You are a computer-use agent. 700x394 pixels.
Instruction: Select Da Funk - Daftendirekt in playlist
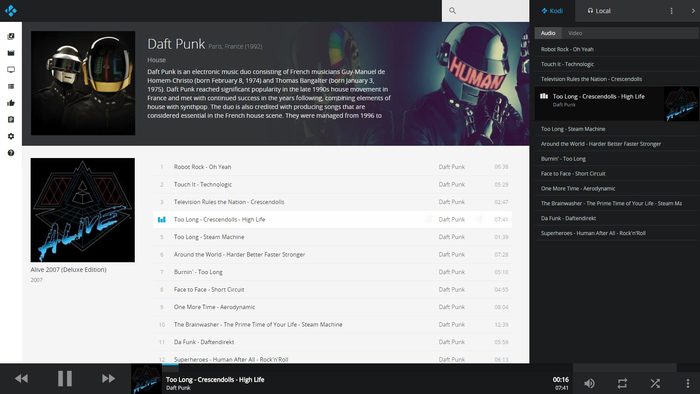point(617,218)
